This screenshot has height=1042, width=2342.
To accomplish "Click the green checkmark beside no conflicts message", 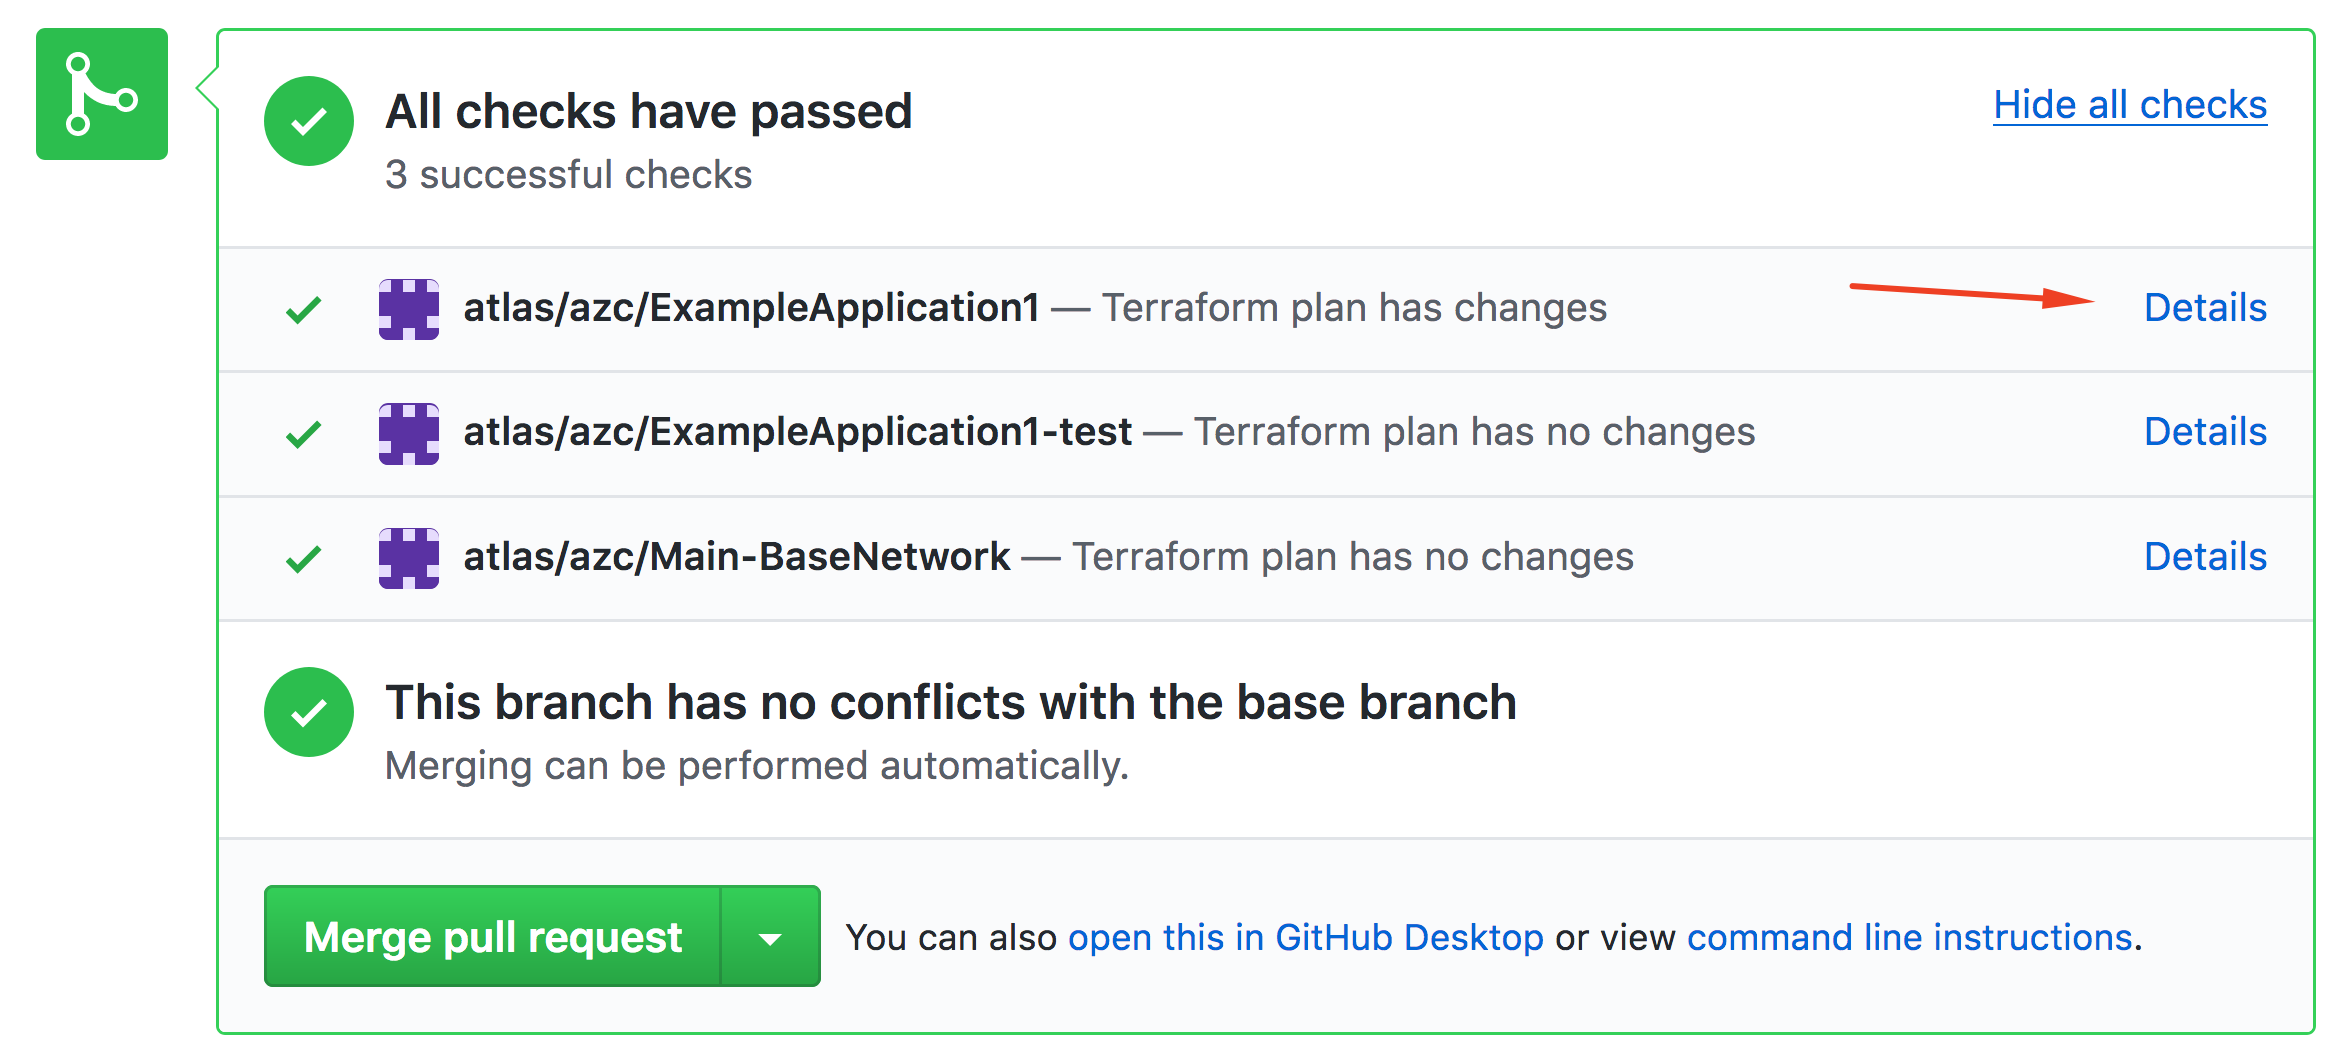I will pos(308,712).
